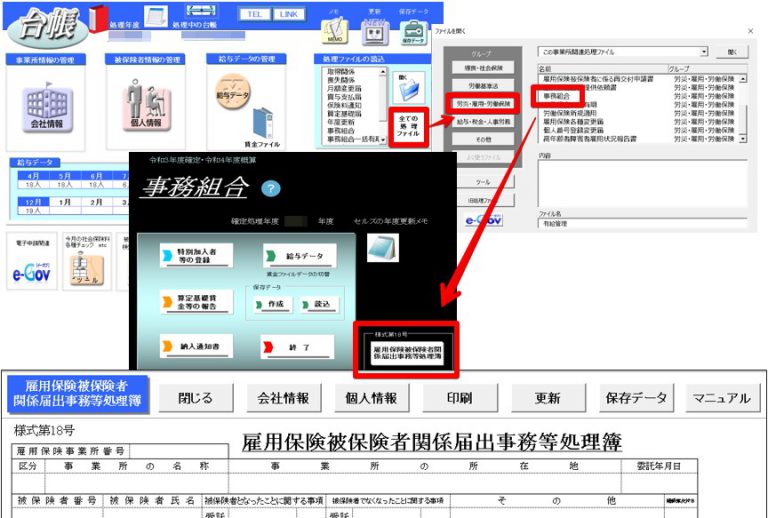Select 健保・社会保険 group button
Image resolution: width=768 pixels, height=518 pixels.
483,68
